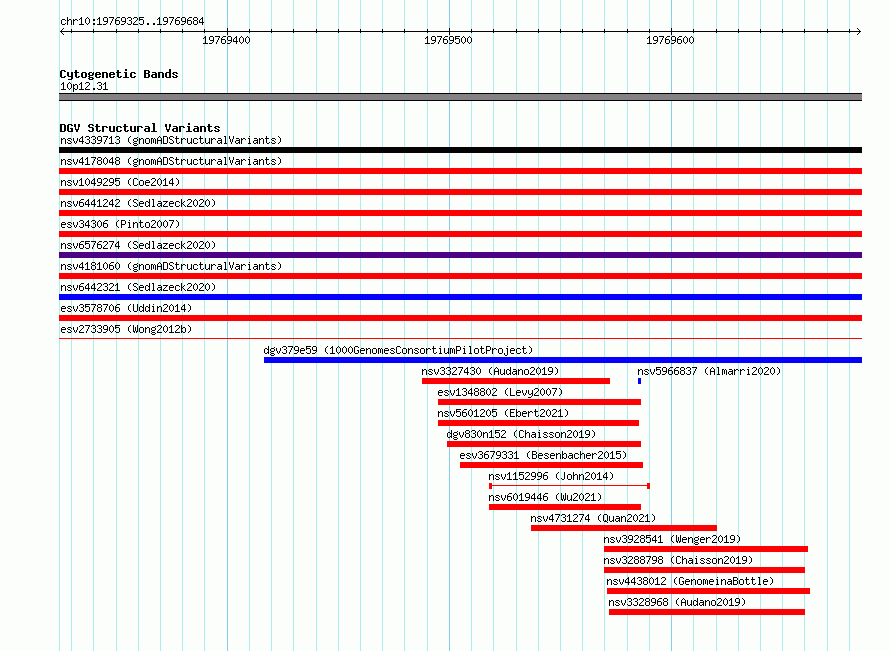
Task: Select the red bar of nsv3327430
Action: [516, 381]
